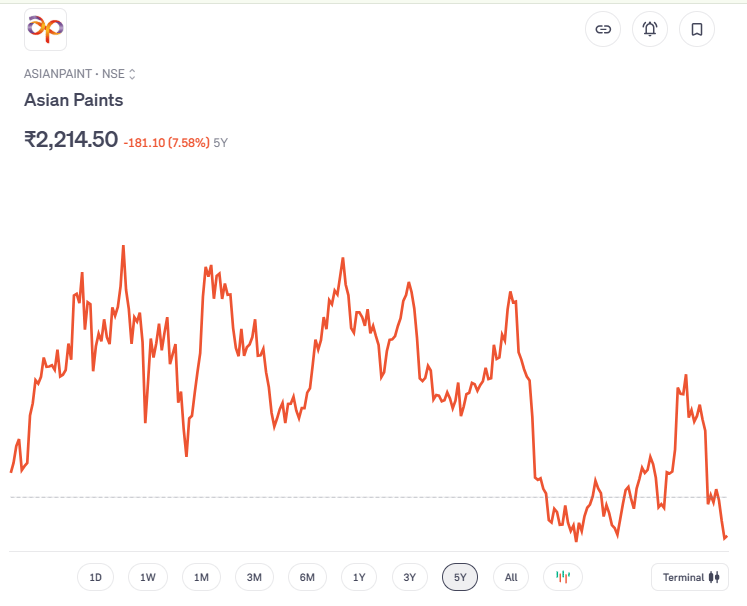Switch to candlestick chart view

click(563, 577)
